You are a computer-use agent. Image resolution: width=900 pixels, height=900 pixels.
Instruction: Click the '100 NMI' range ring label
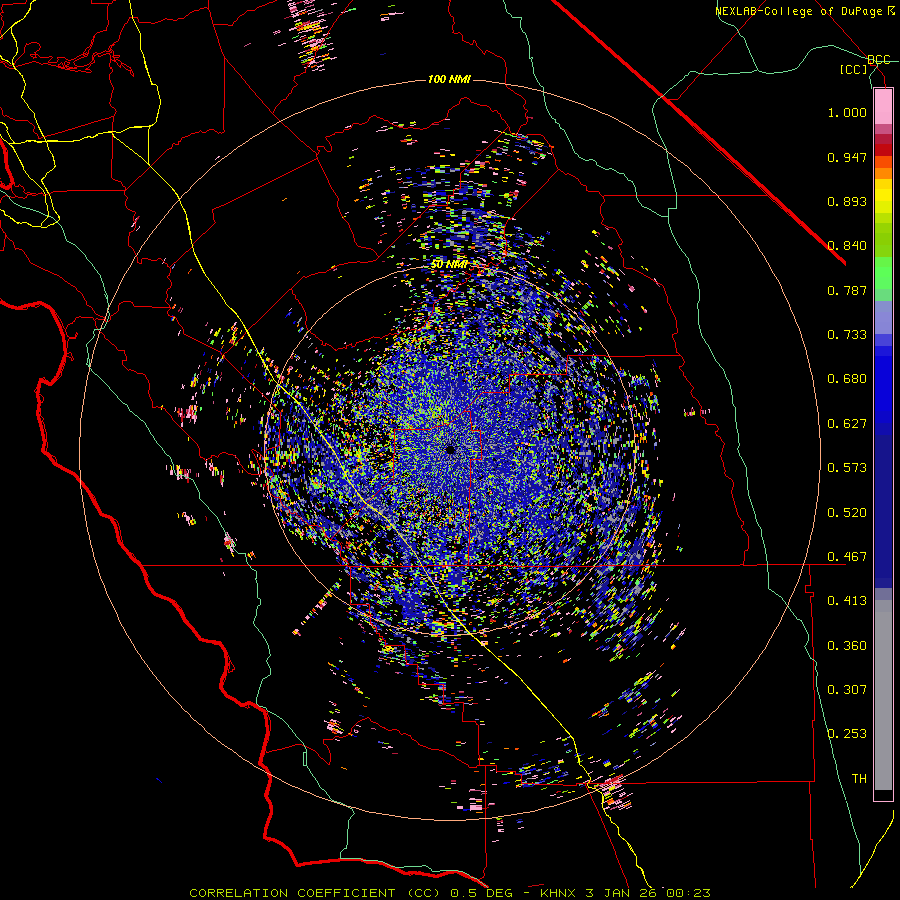pos(449,79)
